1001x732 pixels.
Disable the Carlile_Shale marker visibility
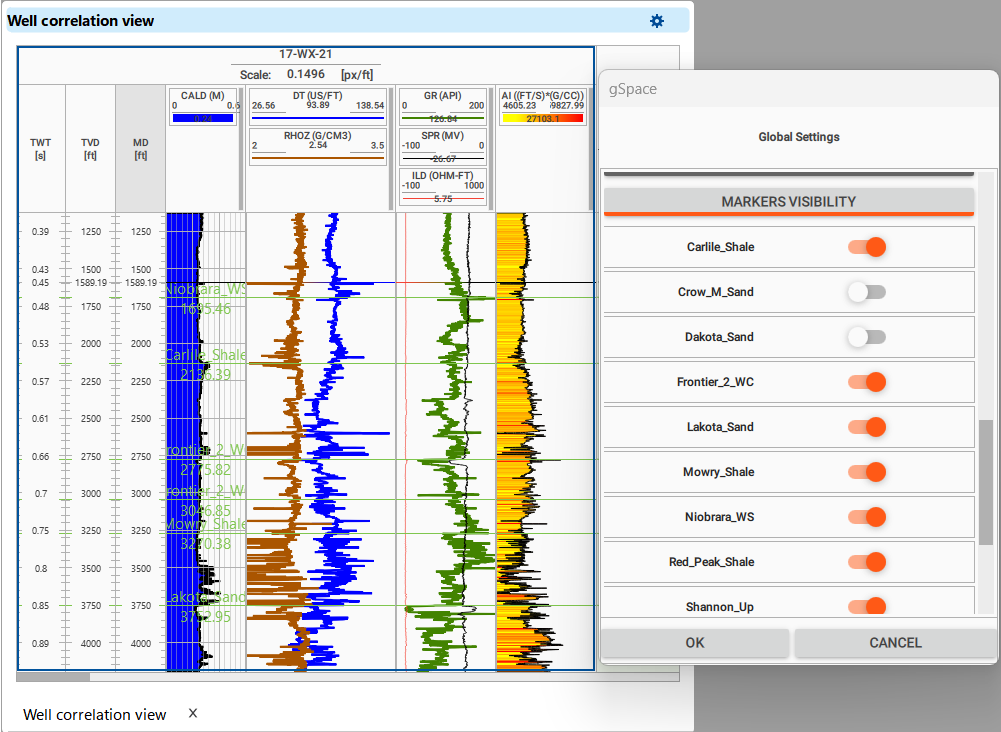click(x=867, y=247)
